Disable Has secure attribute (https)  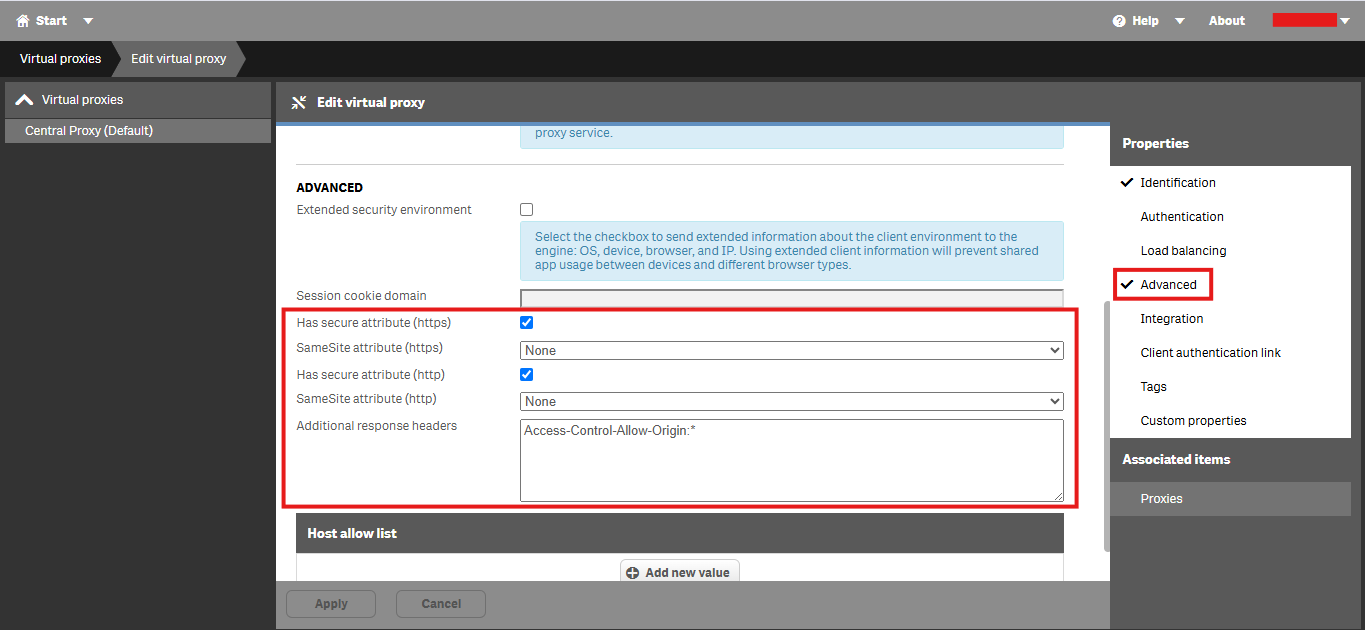(x=526, y=322)
